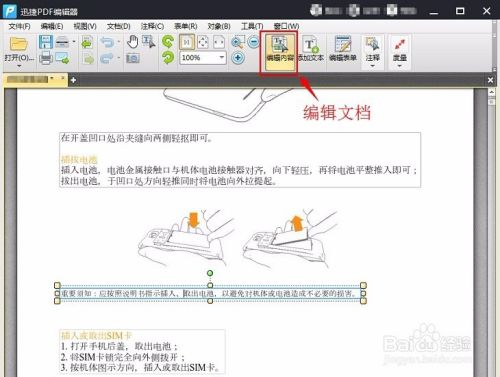The width and height of the screenshot is (500, 377).
Task: Zoom out with the minus button
Action: (254, 42)
